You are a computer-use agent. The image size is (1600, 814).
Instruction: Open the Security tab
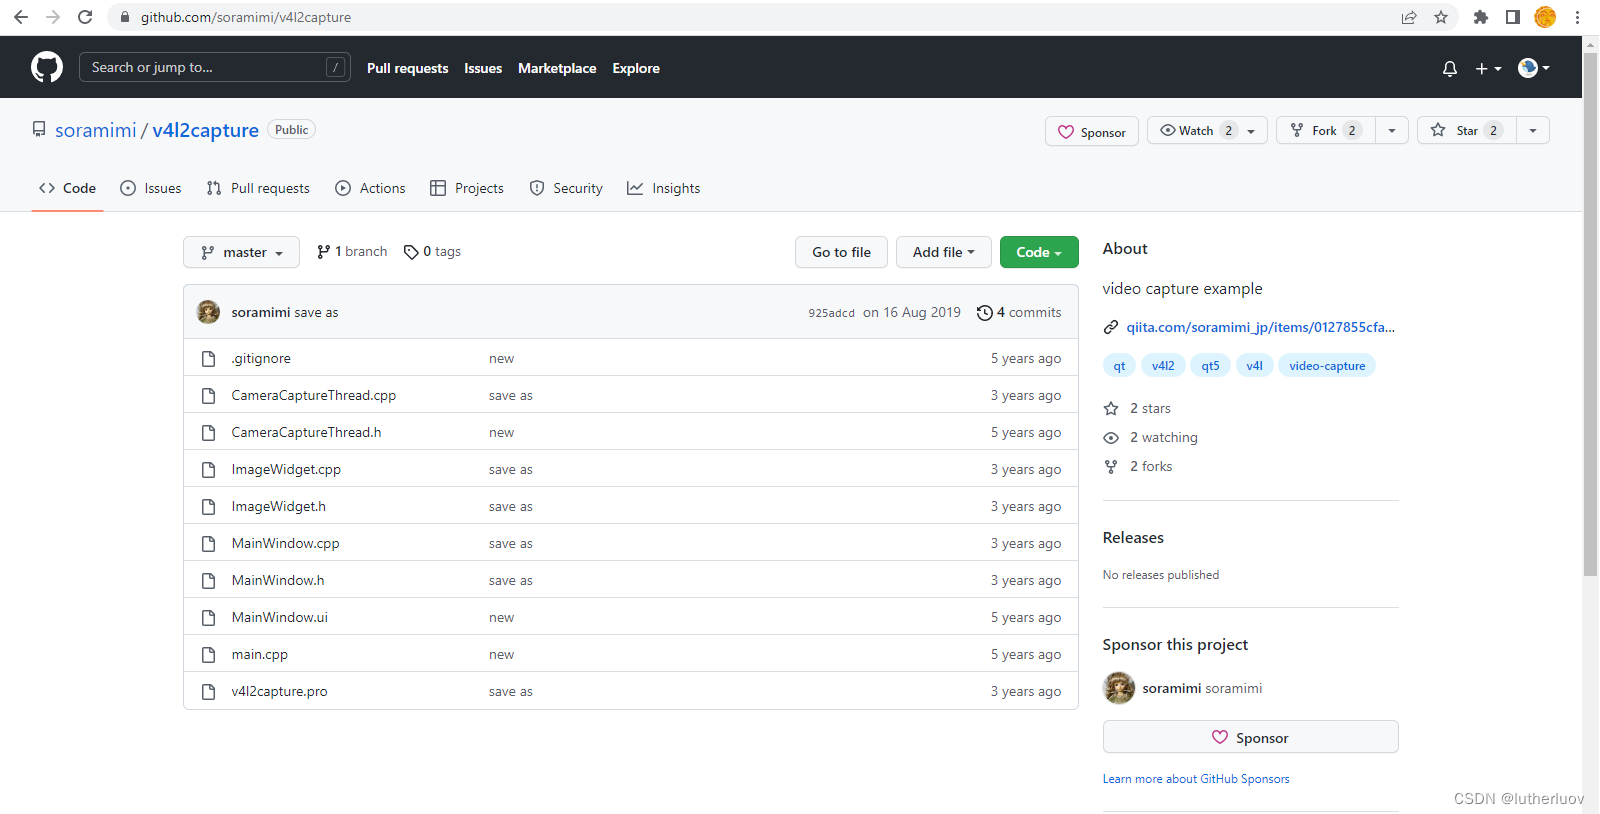(x=566, y=188)
